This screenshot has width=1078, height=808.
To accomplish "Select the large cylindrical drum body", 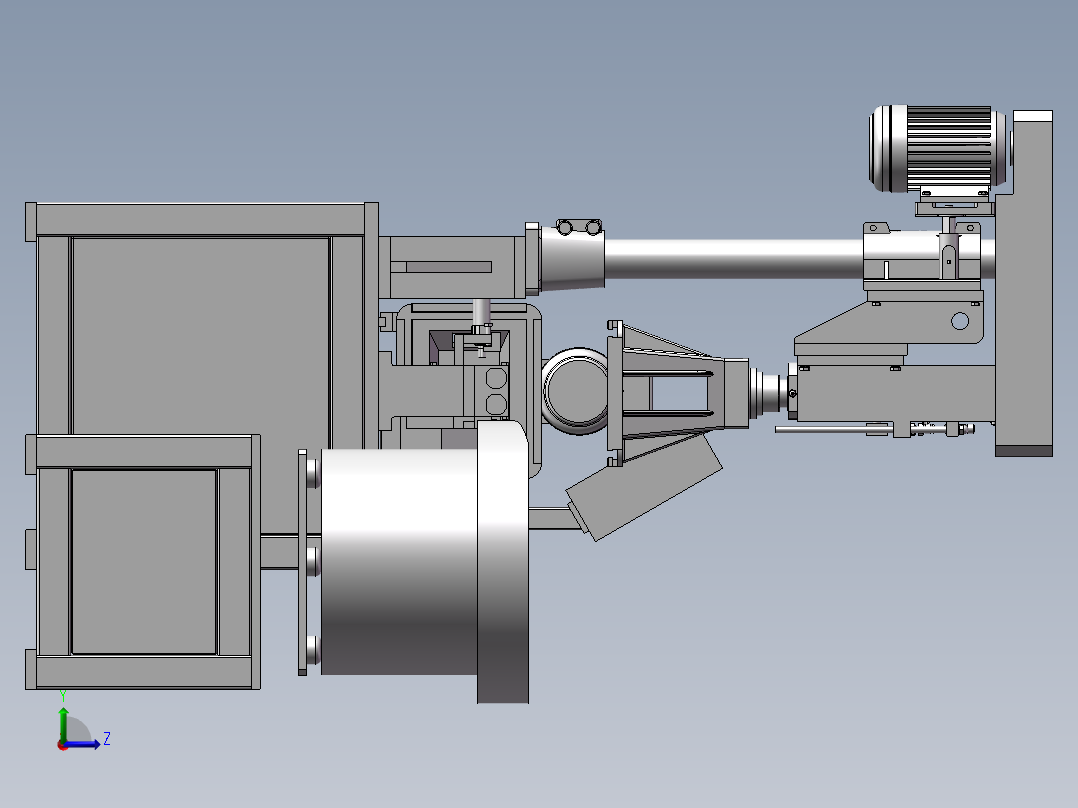I will click(x=399, y=562).
